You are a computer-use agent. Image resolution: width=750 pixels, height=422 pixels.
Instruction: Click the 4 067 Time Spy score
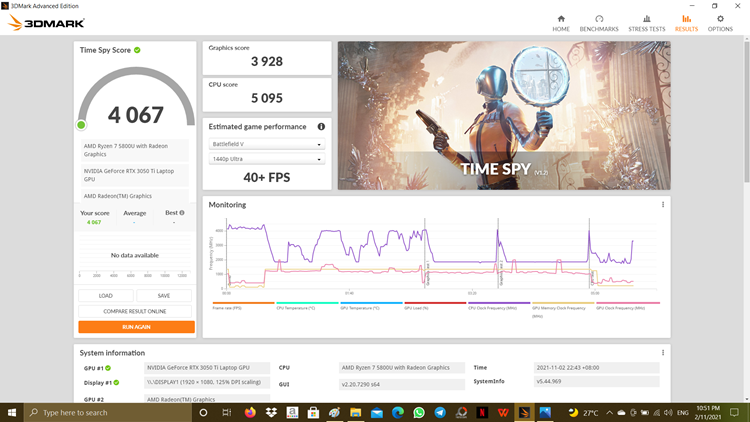[x=136, y=115]
